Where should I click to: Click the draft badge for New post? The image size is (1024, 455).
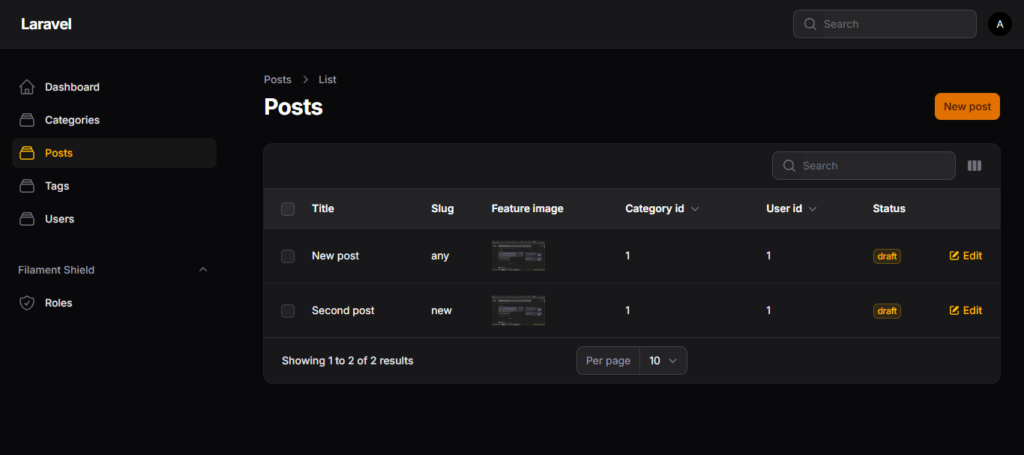[887, 257]
